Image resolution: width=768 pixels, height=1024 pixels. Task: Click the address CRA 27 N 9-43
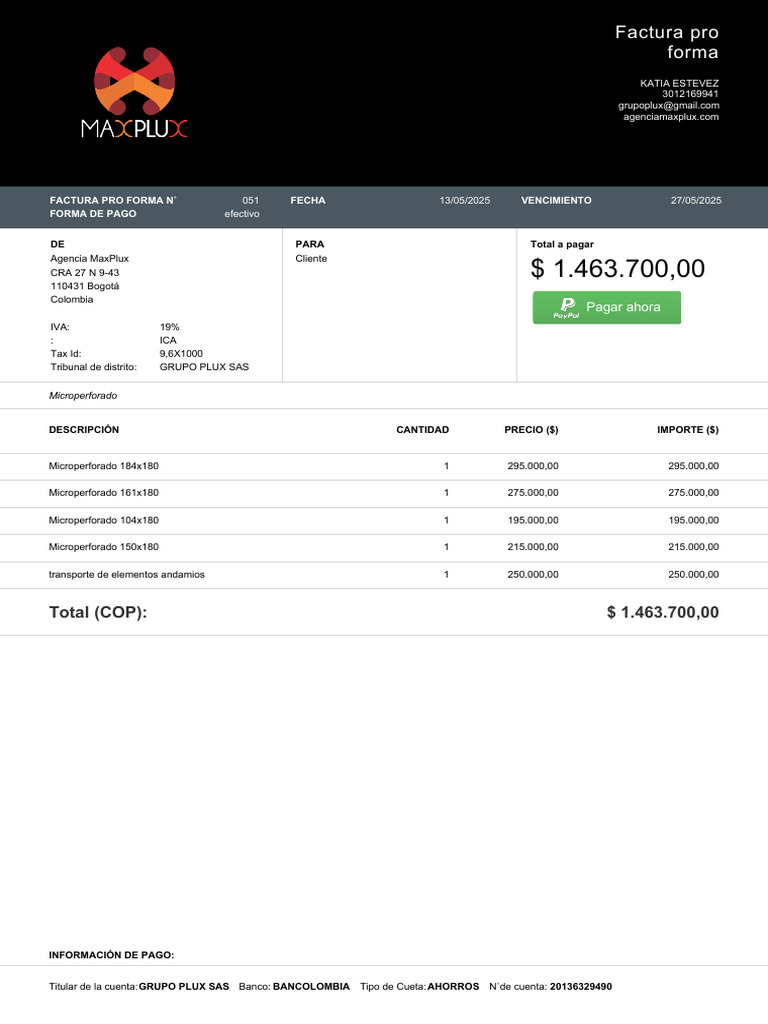tap(85, 272)
